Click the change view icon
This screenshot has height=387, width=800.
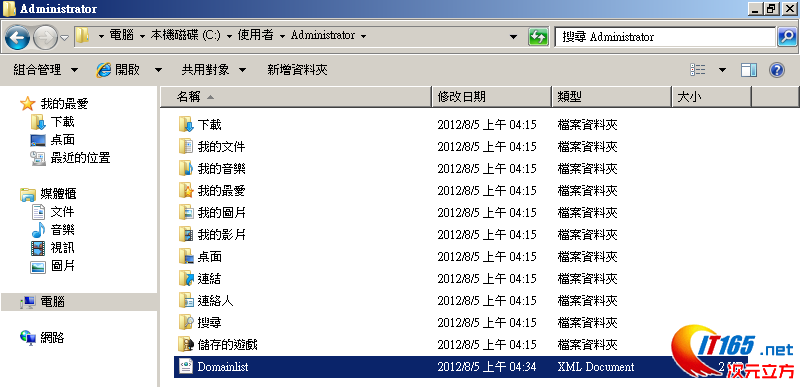click(x=697, y=70)
